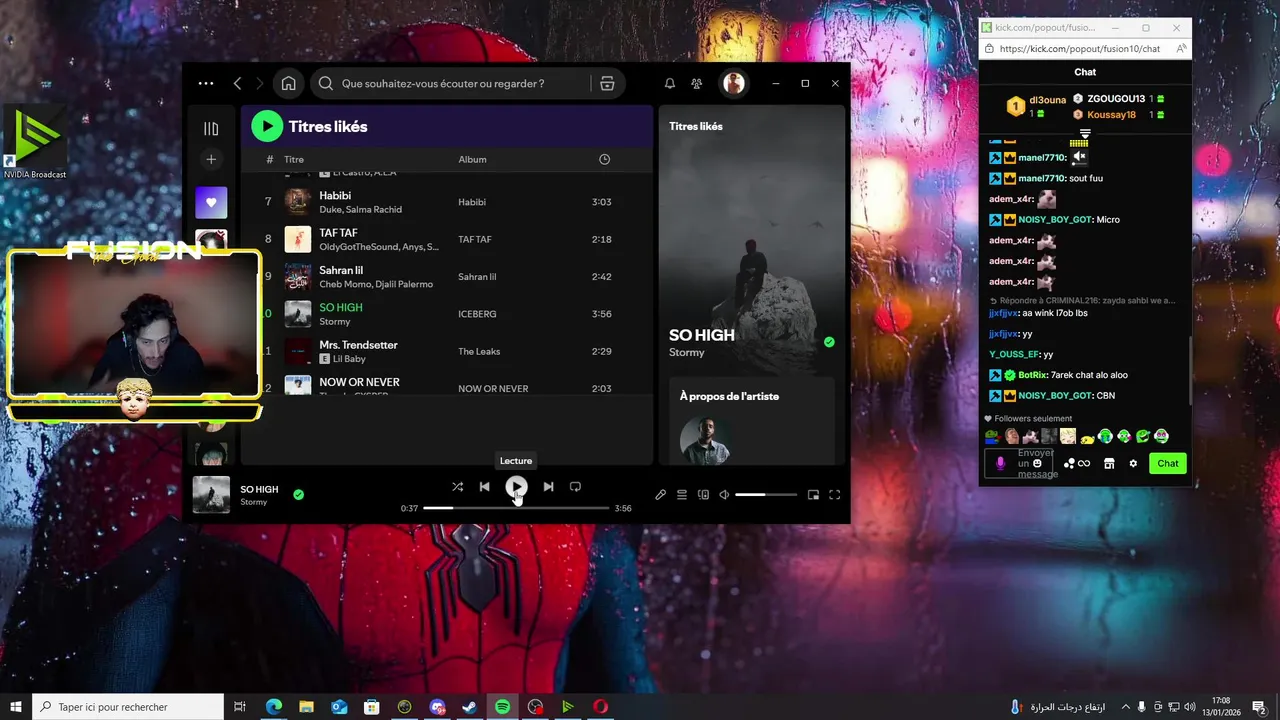Click Spotify icon on the taskbar

click(502, 707)
